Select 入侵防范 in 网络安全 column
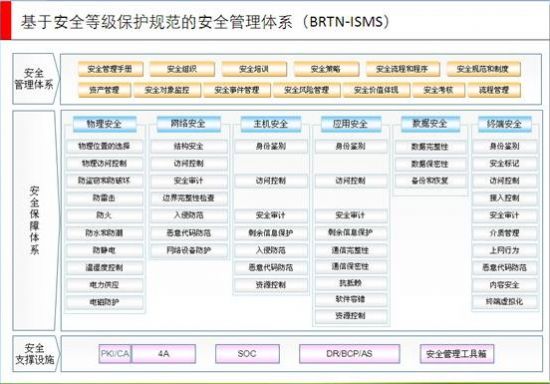This screenshot has width=550, height=384. (x=189, y=215)
